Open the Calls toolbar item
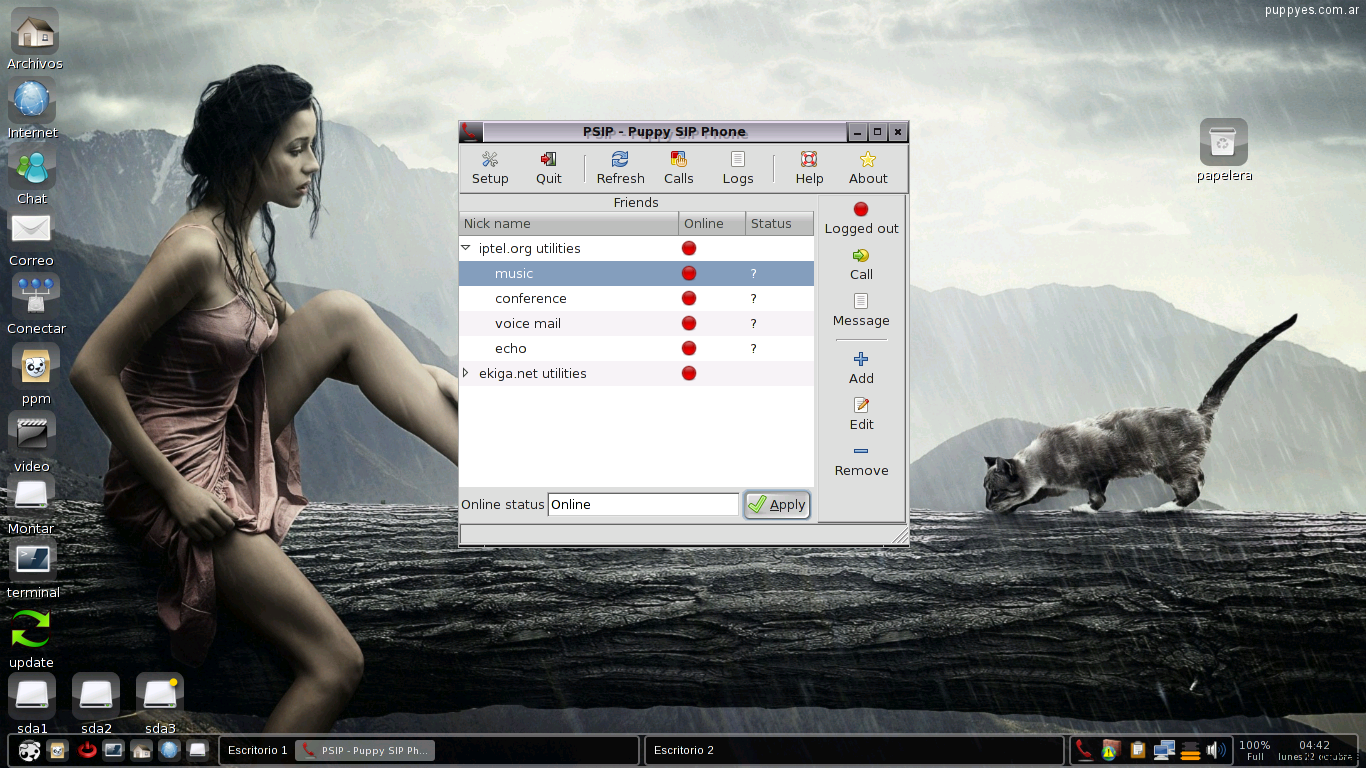The height and width of the screenshot is (768, 1366). click(x=678, y=168)
